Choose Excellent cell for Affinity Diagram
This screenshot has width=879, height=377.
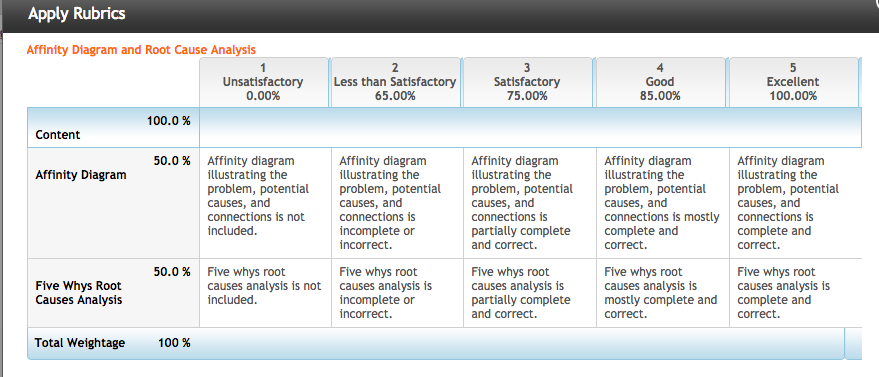click(x=795, y=203)
